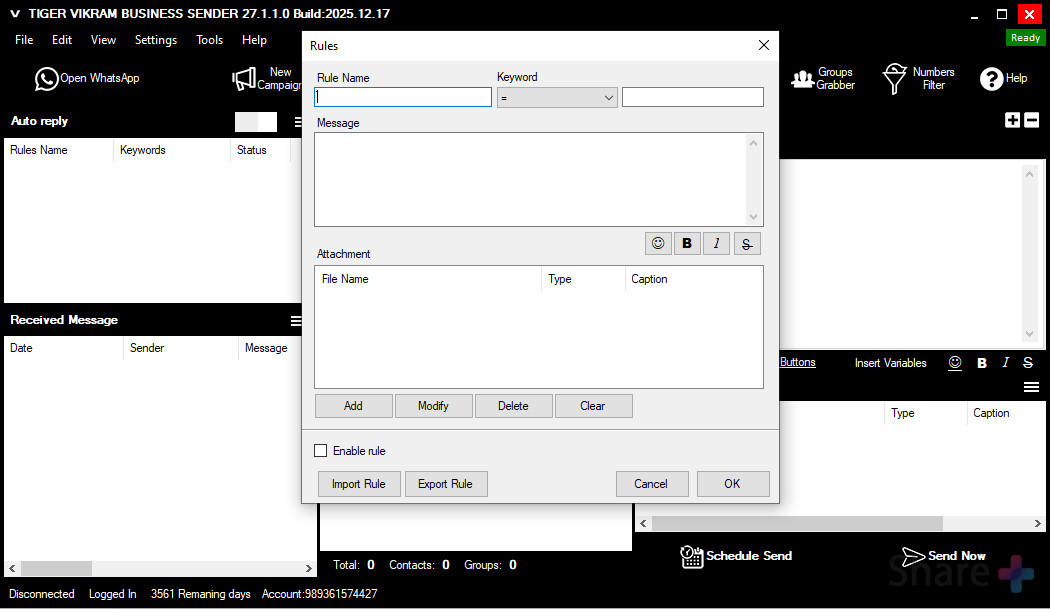
Task: Click the Ready status indicator
Action: [x=1025, y=38]
